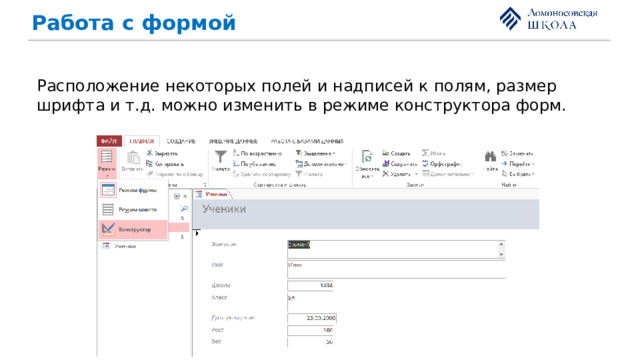The height and width of the screenshot is (360, 640).
Task: Click the Удалить record X icon
Action: point(386,174)
